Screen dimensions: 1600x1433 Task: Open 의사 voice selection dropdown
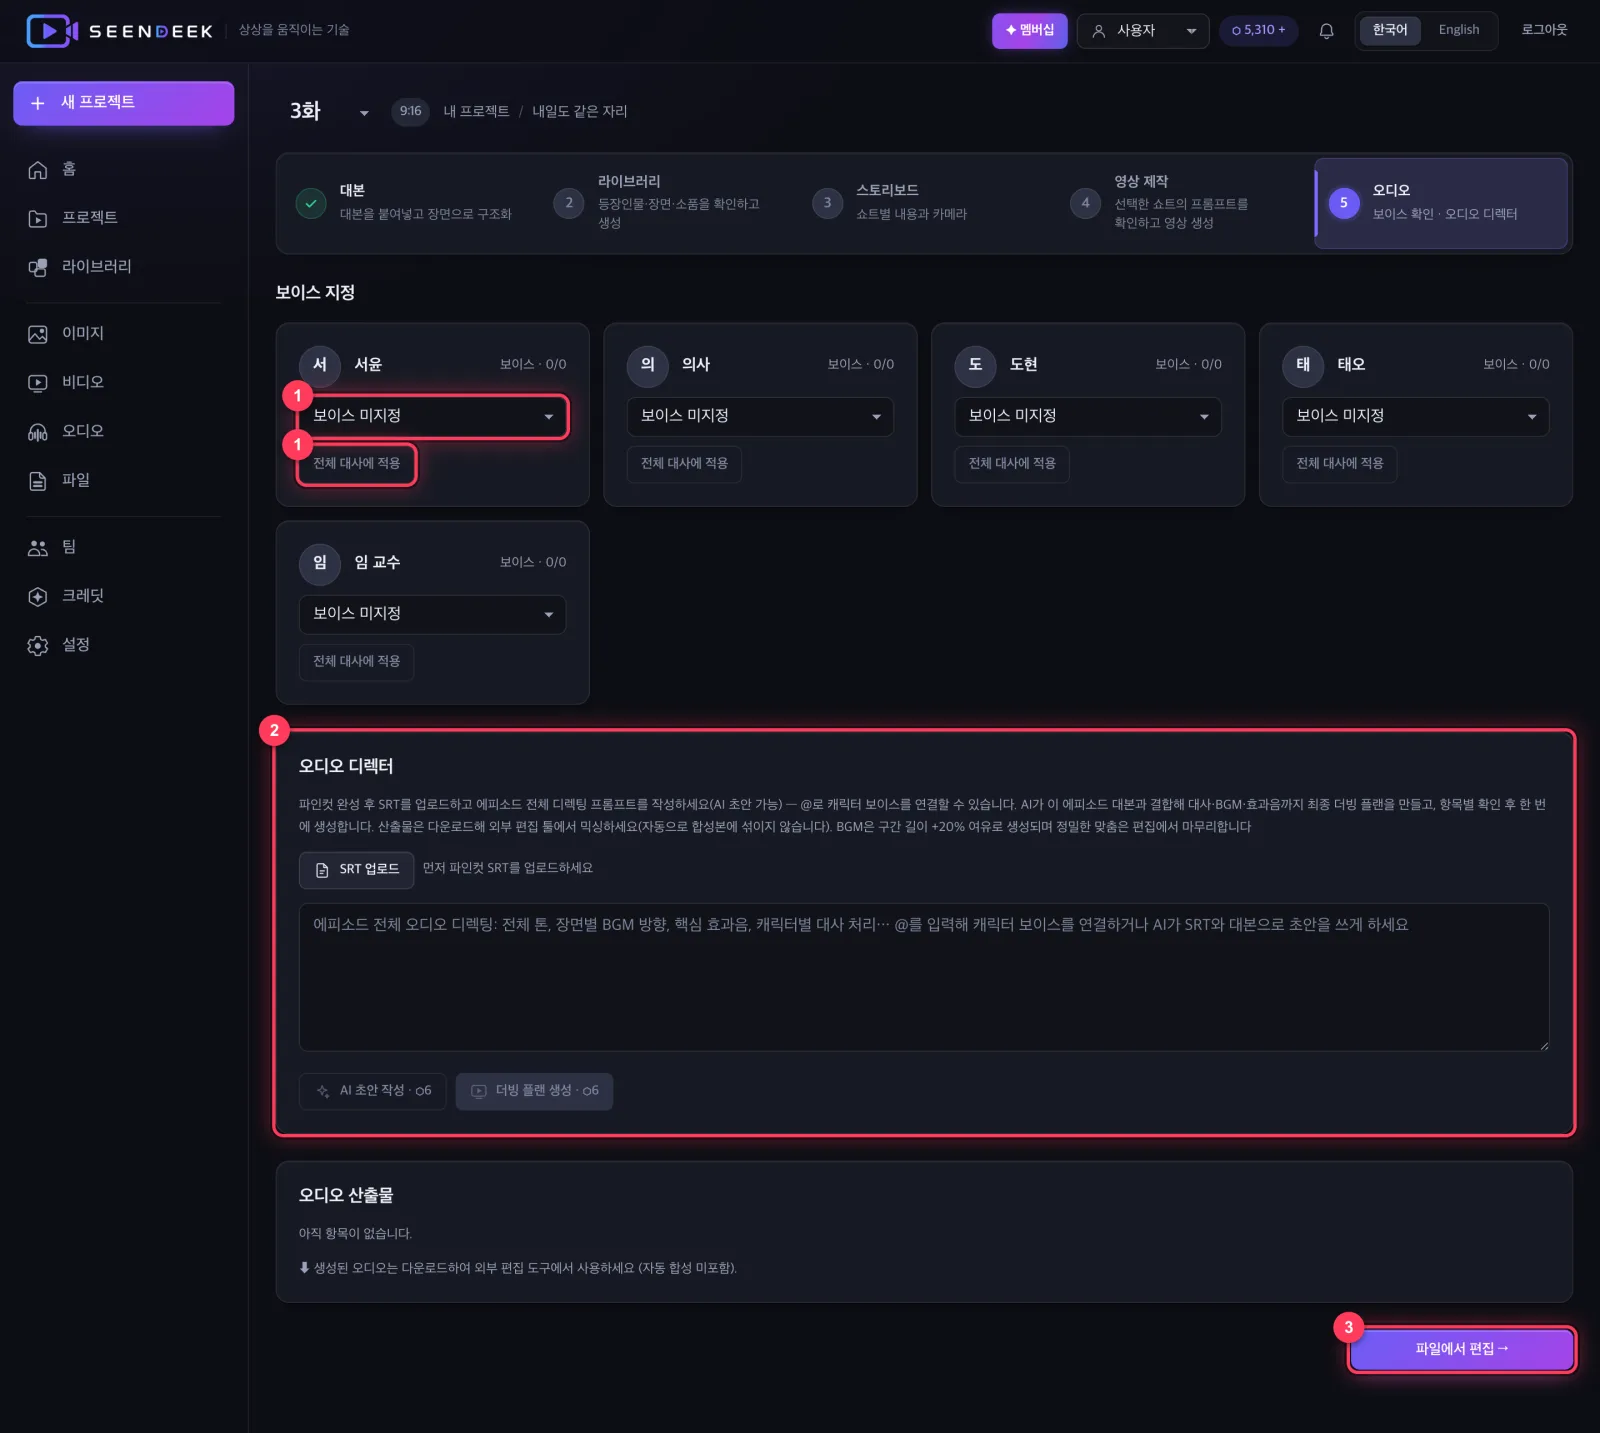click(x=760, y=417)
